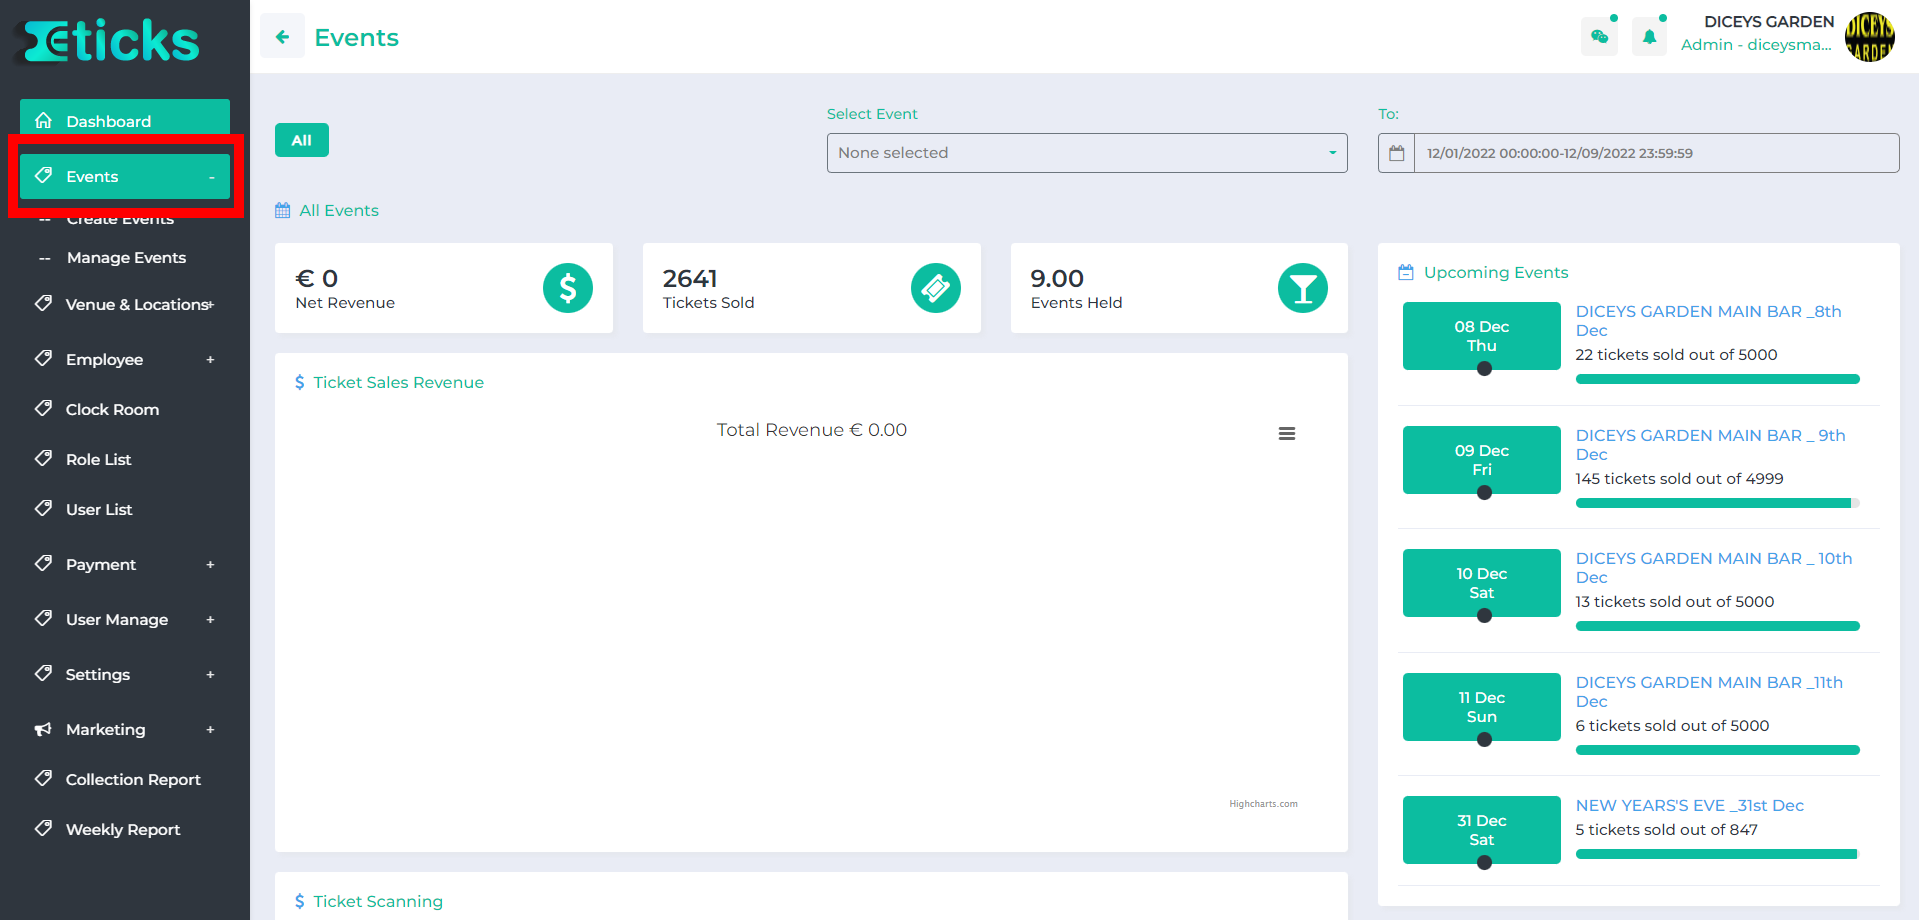Click the back arrow beside Events title
Viewport: 1920px width, 920px height.
click(x=283, y=37)
